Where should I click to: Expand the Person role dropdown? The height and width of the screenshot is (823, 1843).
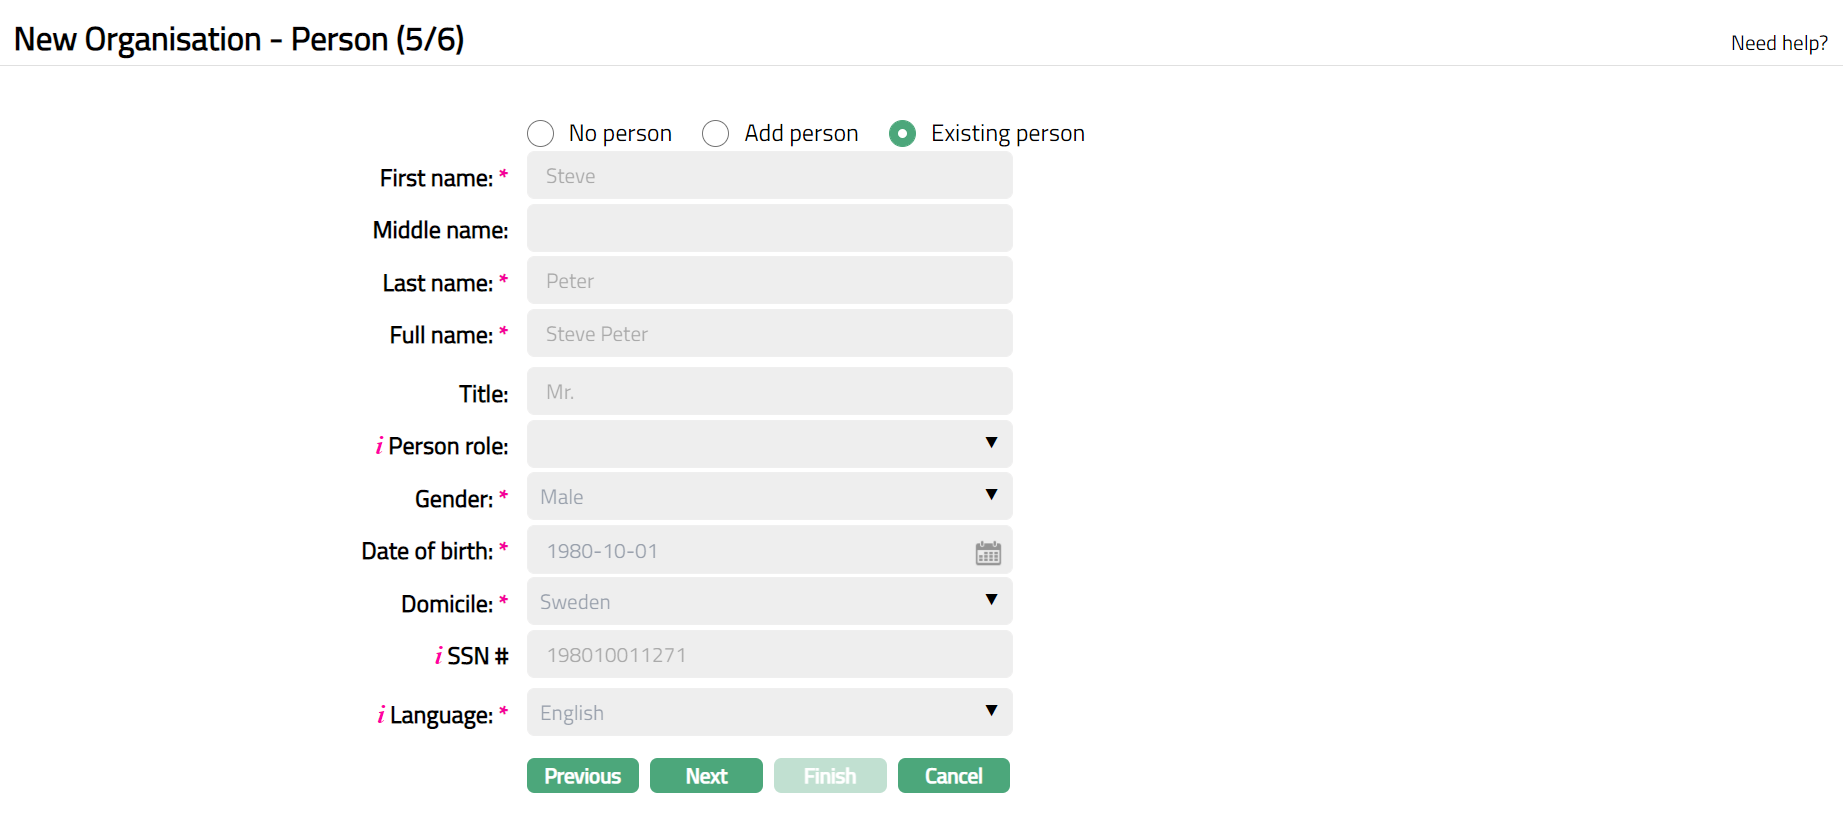pyautogui.click(x=769, y=444)
